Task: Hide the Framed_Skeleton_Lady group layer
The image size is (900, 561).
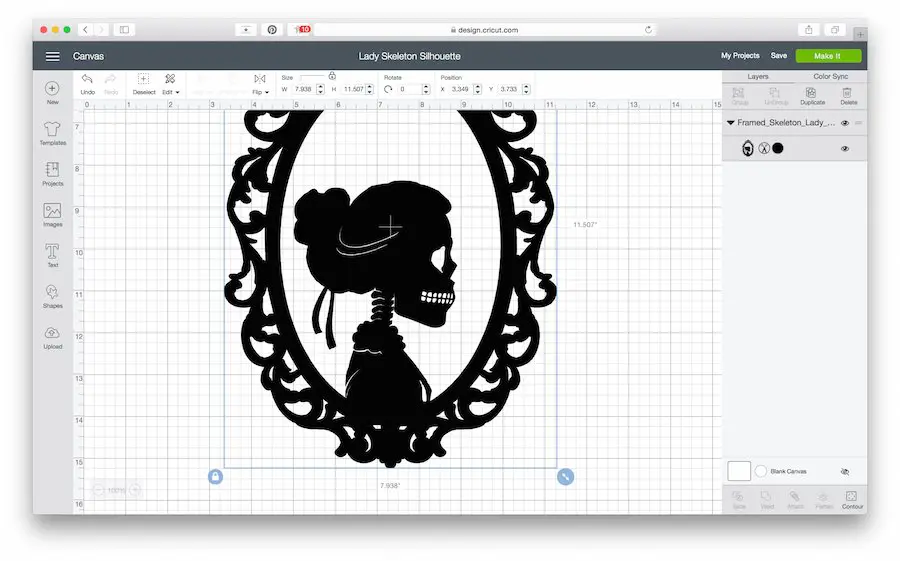Action: pyautogui.click(x=844, y=123)
